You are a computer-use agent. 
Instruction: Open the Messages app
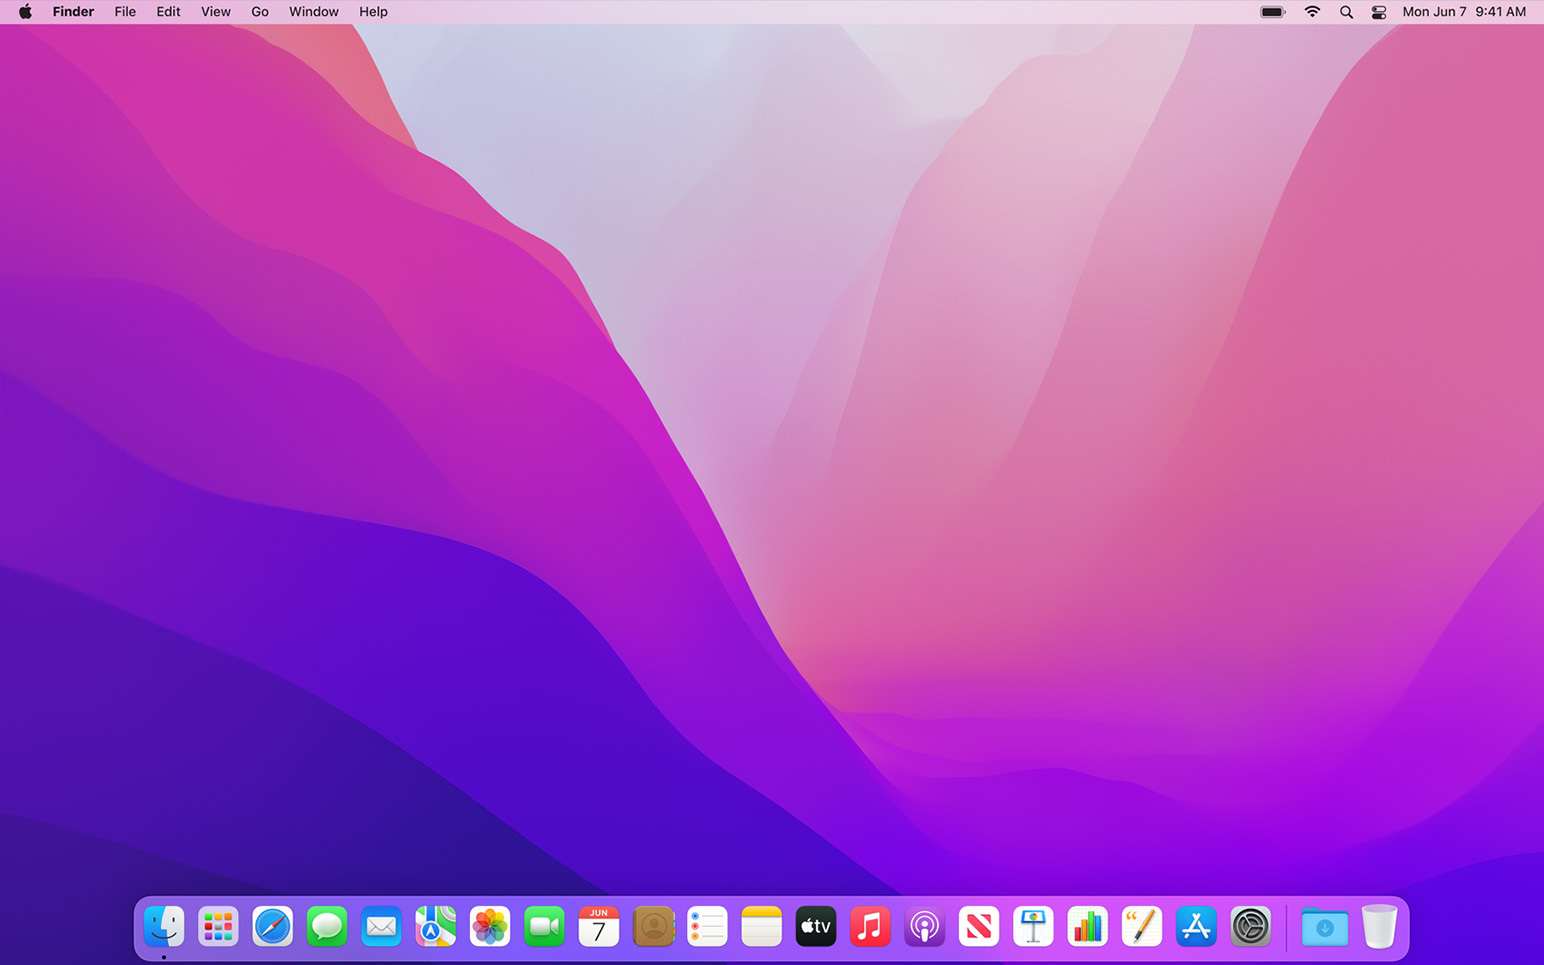[327, 927]
